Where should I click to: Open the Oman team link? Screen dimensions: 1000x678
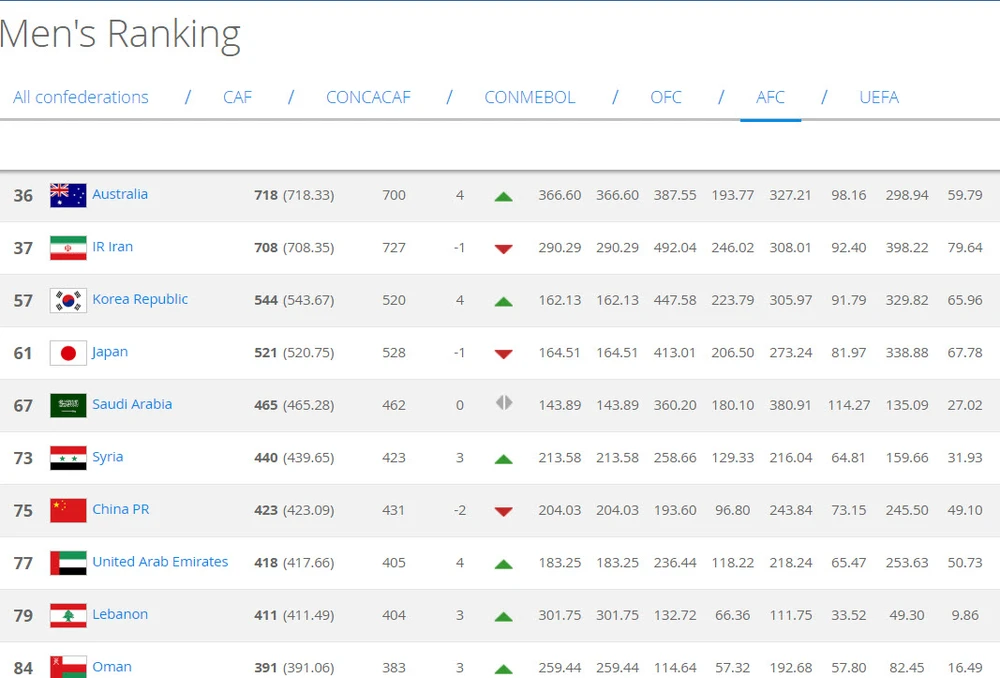pyautogui.click(x=112, y=667)
